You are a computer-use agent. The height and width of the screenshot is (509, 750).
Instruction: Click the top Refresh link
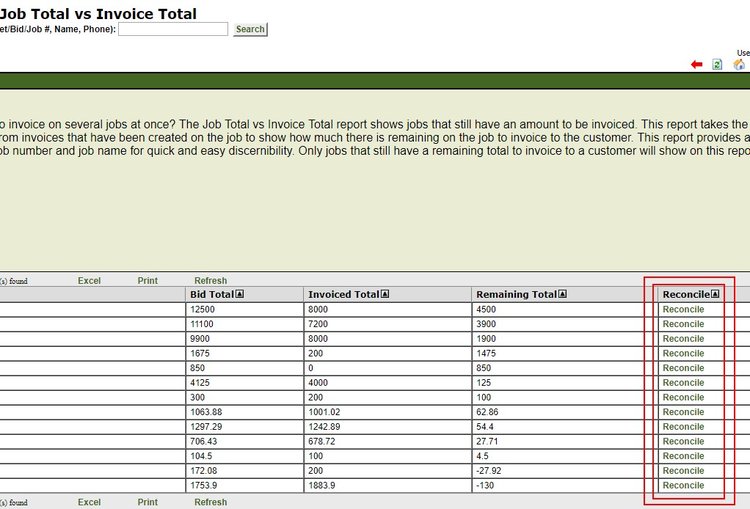[210, 281]
